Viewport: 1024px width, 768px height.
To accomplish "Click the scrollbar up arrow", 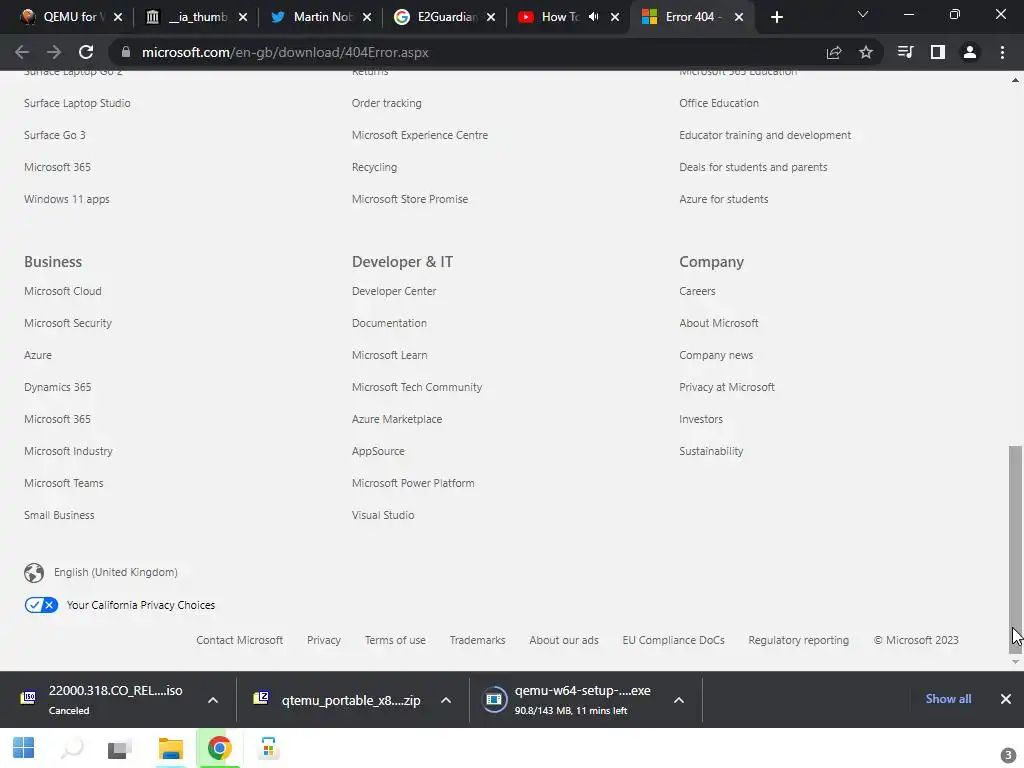I will pos(1015,80).
